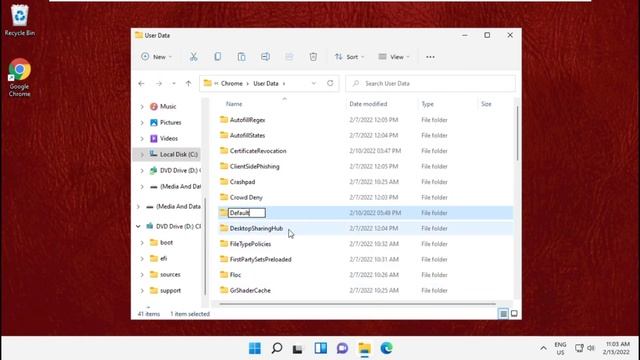Click the Copy icon in toolbar
The image size is (640, 360).
click(218, 57)
